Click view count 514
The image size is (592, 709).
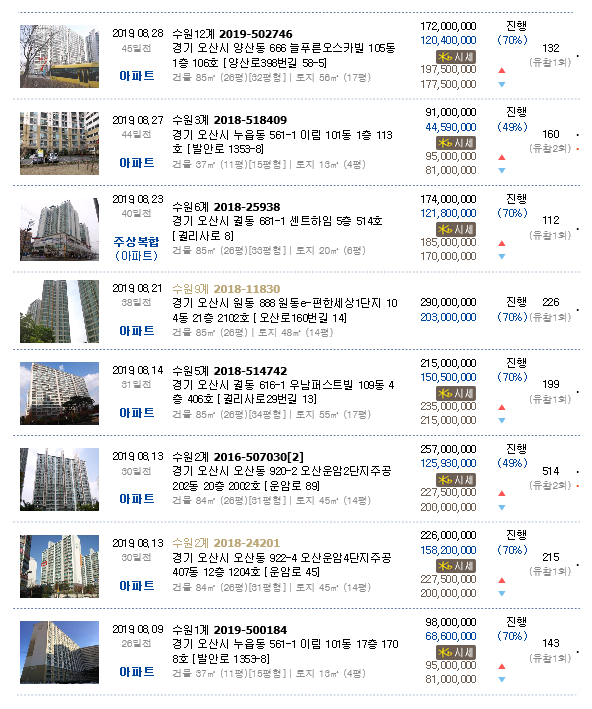coord(551,471)
